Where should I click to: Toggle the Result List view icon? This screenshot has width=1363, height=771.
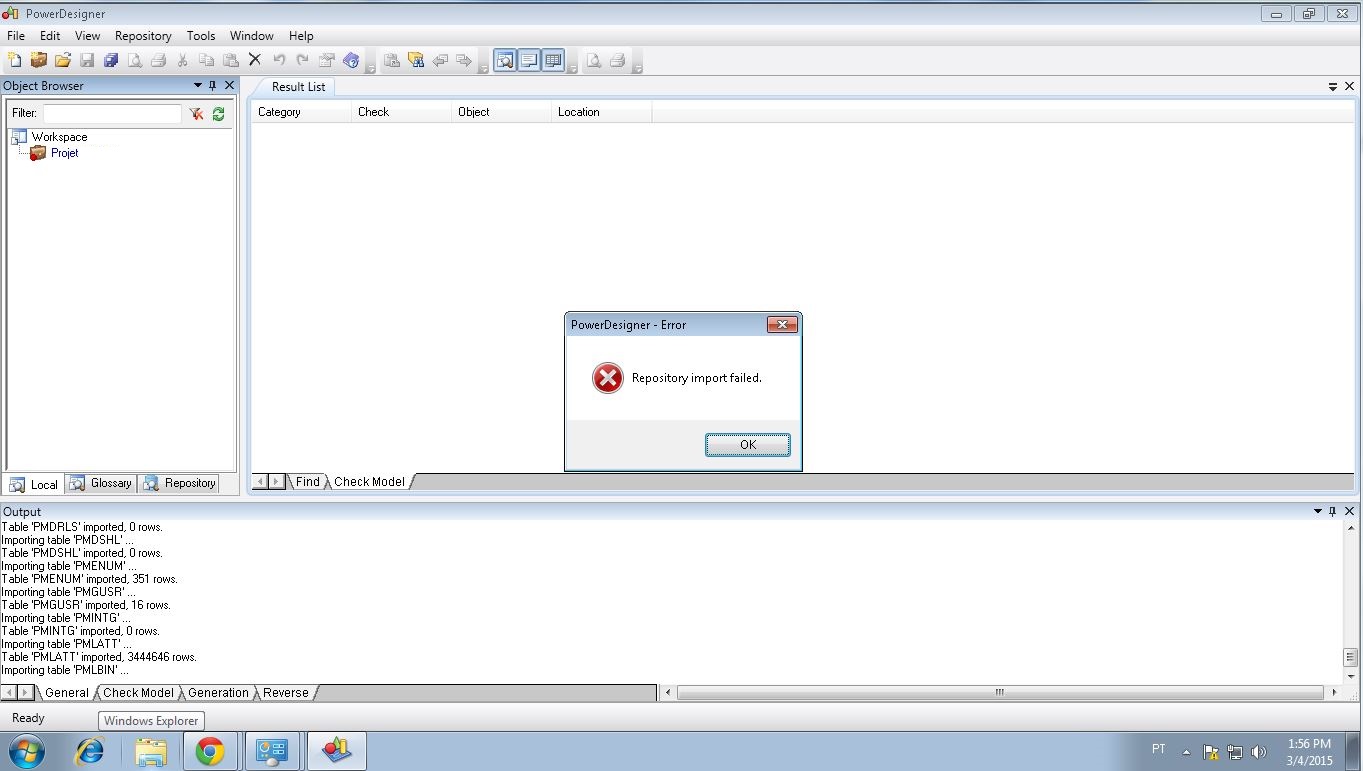click(553, 60)
